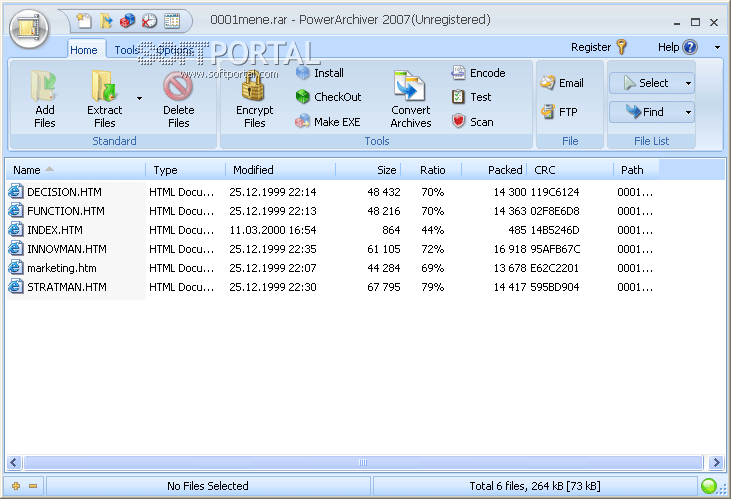
Task: Click the Scan for viruses tool
Action: tap(472, 122)
